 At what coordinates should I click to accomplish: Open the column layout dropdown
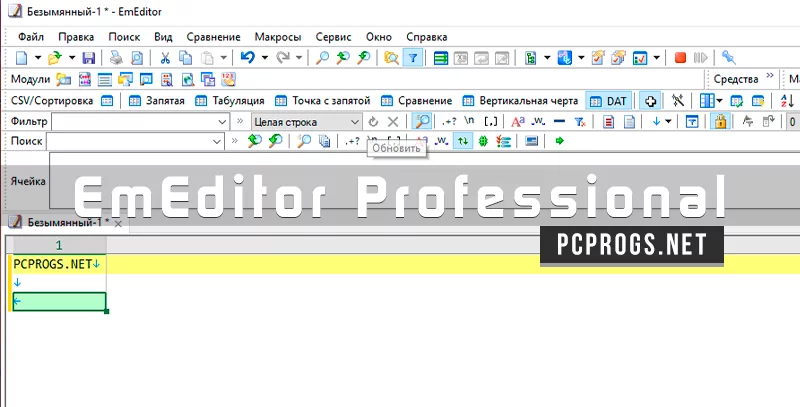[719, 101]
